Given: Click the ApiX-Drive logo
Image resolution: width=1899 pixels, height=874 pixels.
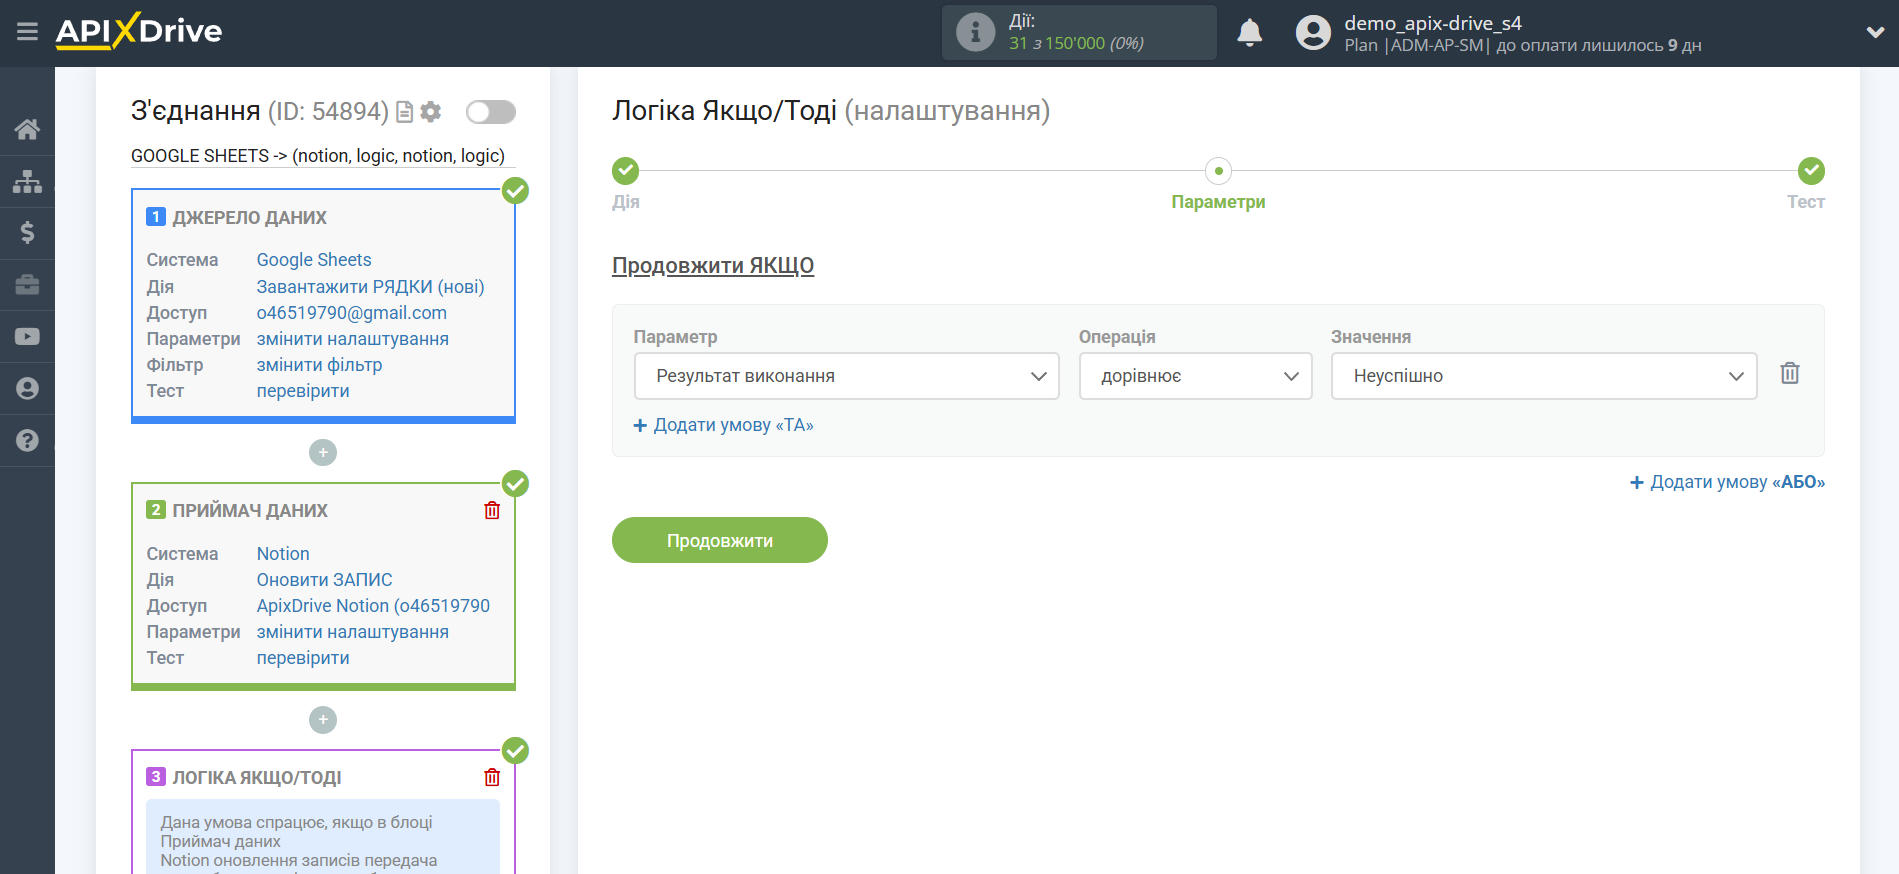Looking at the screenshot, I should tap(139, 31).
